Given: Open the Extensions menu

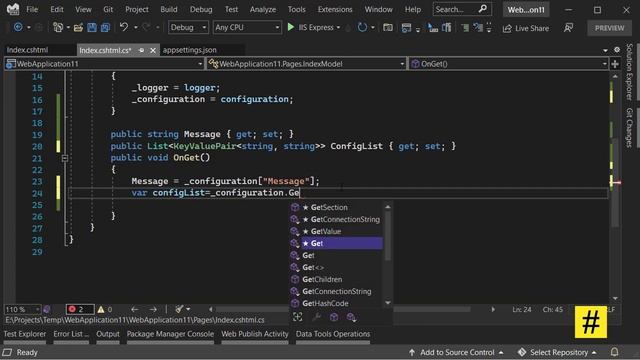Looking at the screenshot, I should (x=335, y=9).
